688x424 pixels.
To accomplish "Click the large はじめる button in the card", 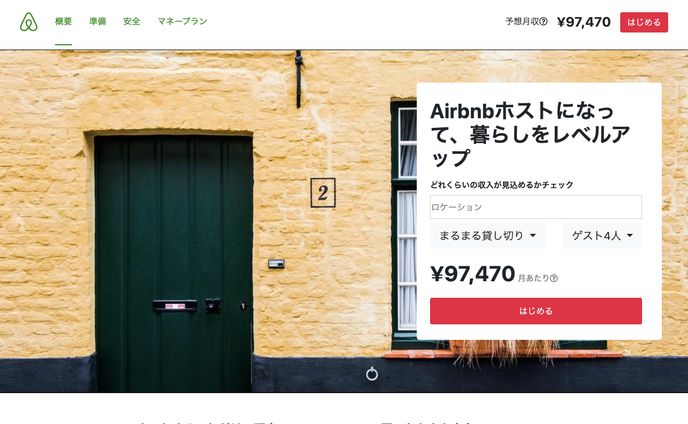I will 536,311.
